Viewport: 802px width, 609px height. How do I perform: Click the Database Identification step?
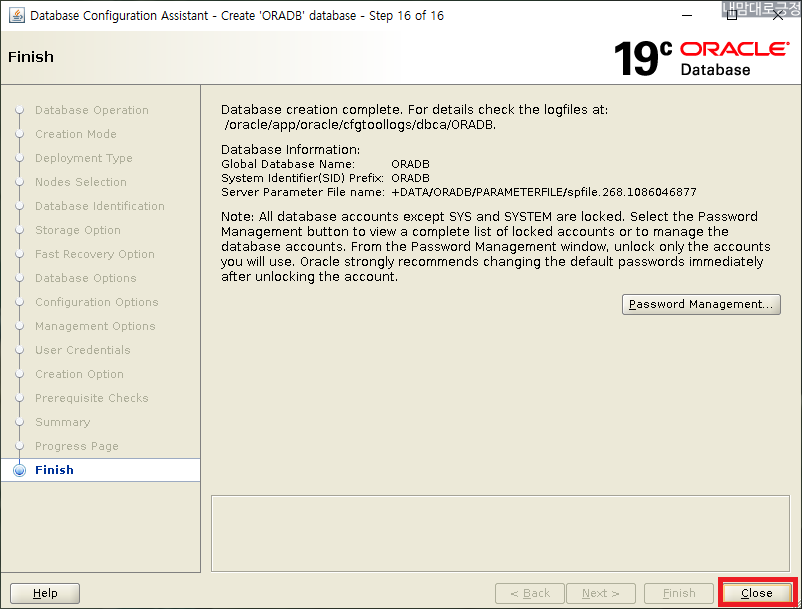click(x=100, y=206)
